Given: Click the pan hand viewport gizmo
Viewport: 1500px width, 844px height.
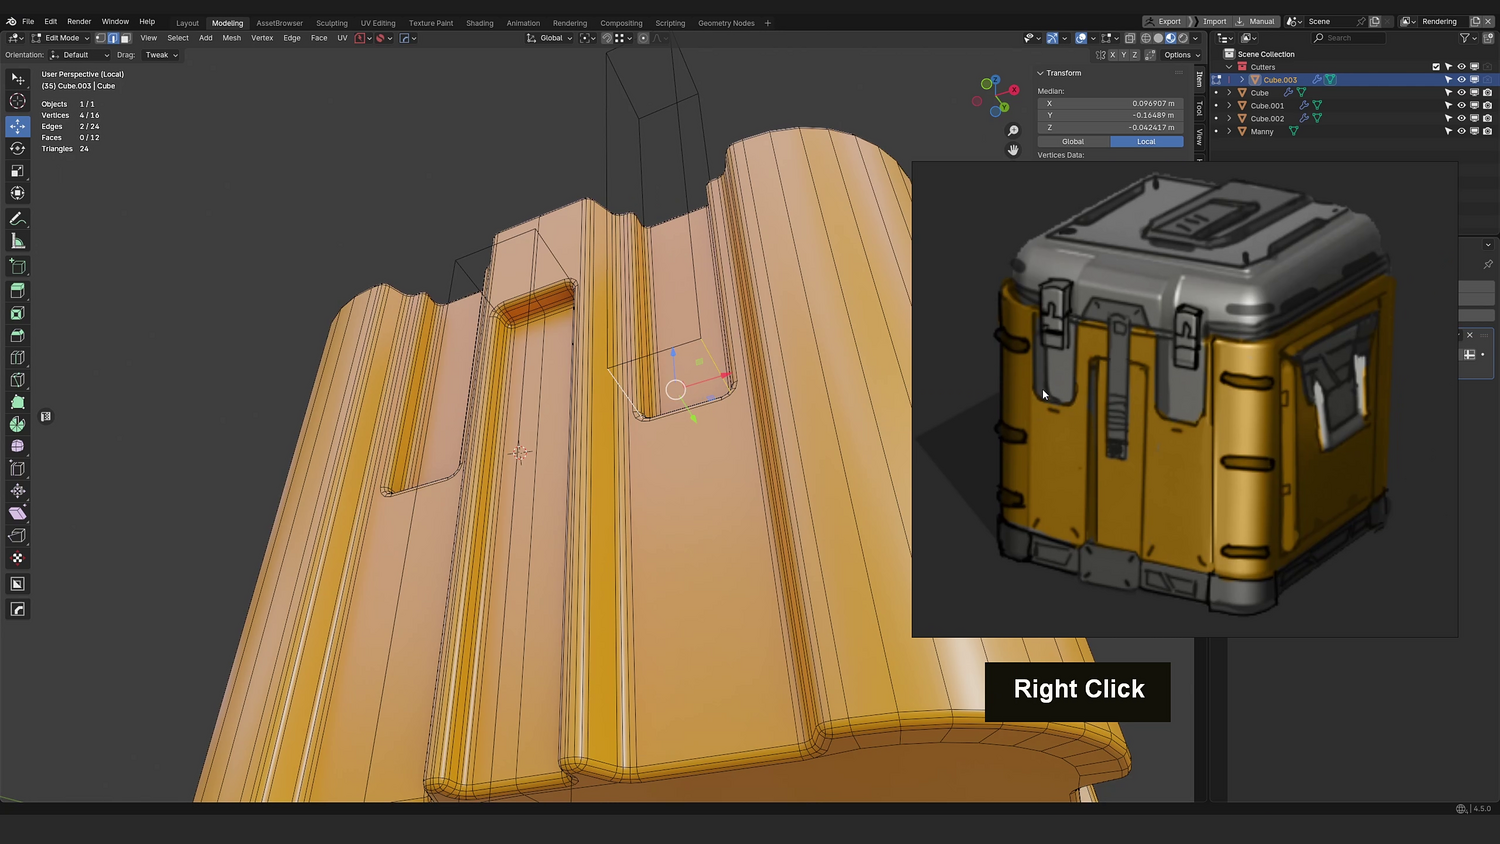Looking at the screenshot, I should pos(1013,150).
